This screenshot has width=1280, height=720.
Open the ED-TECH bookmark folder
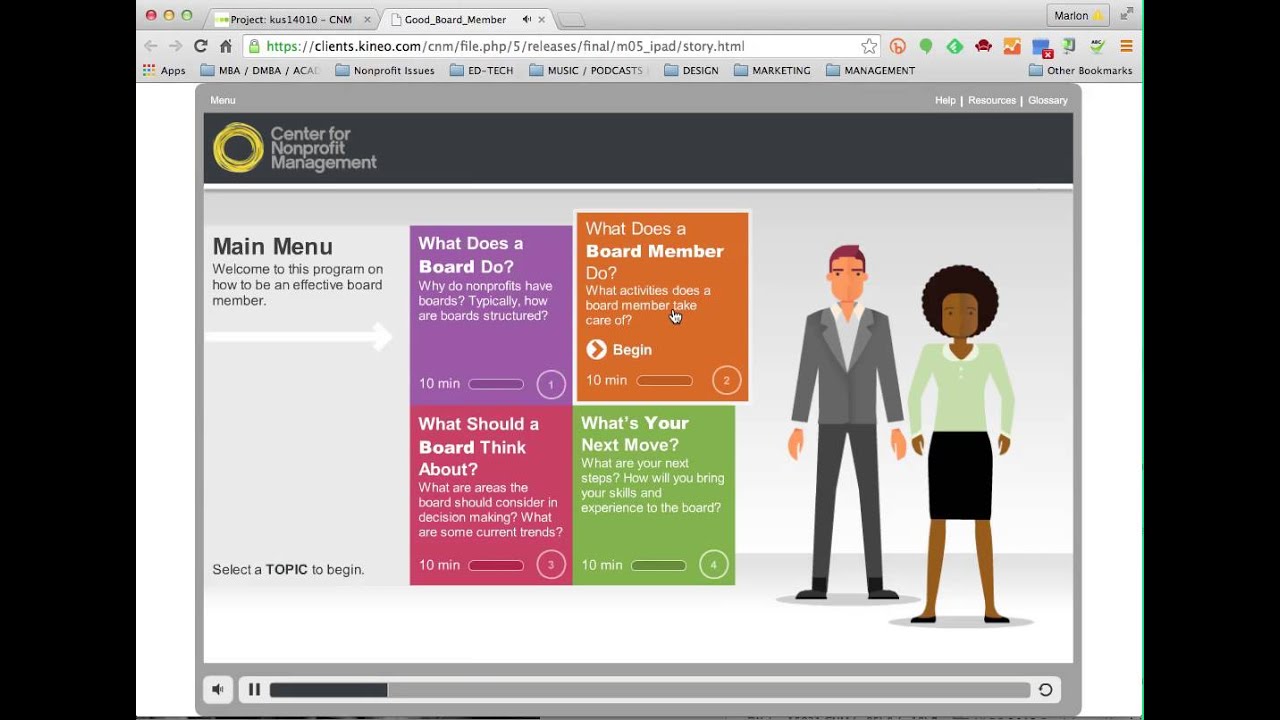point(482,71)
